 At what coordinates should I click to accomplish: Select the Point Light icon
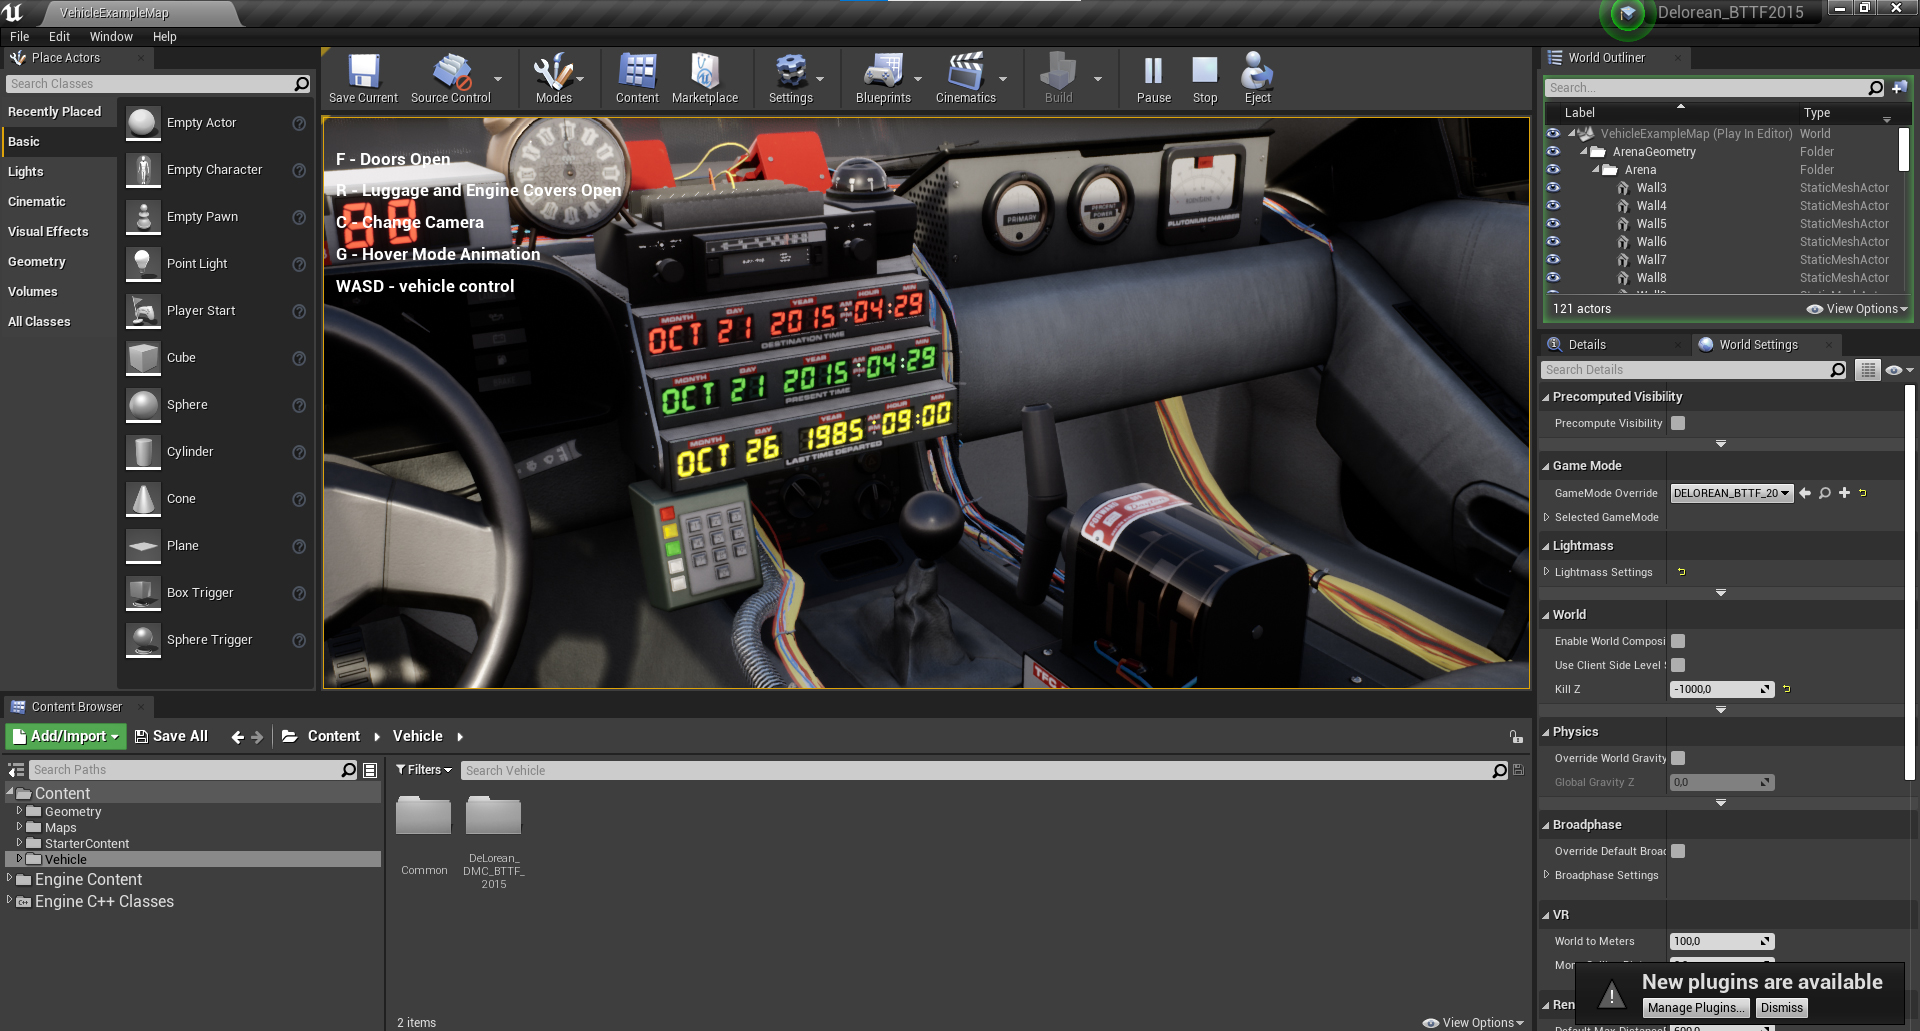[x=143, y=264]
